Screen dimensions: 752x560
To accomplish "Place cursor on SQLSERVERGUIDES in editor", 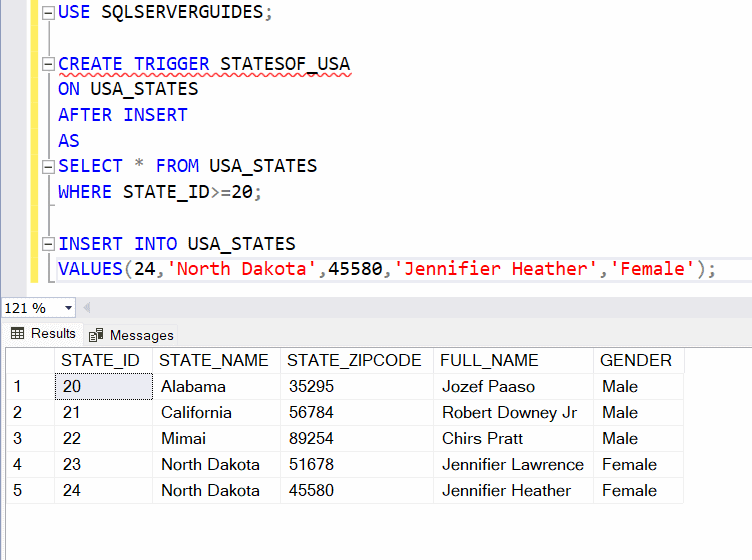I will click(182, 12).
